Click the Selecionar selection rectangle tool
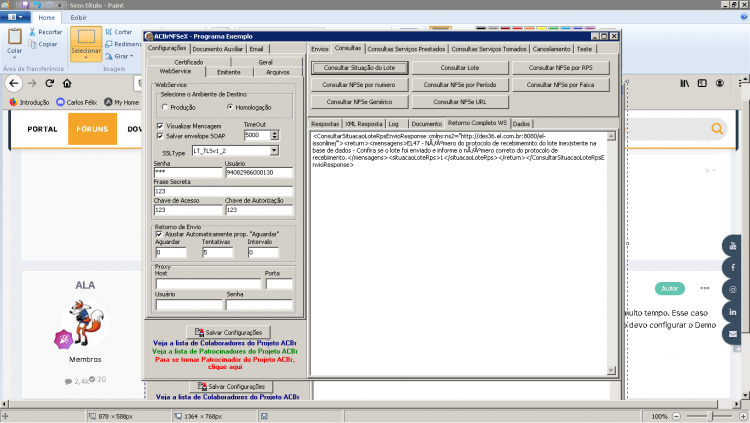The image size is (750, 423). (x=86, y=37)
